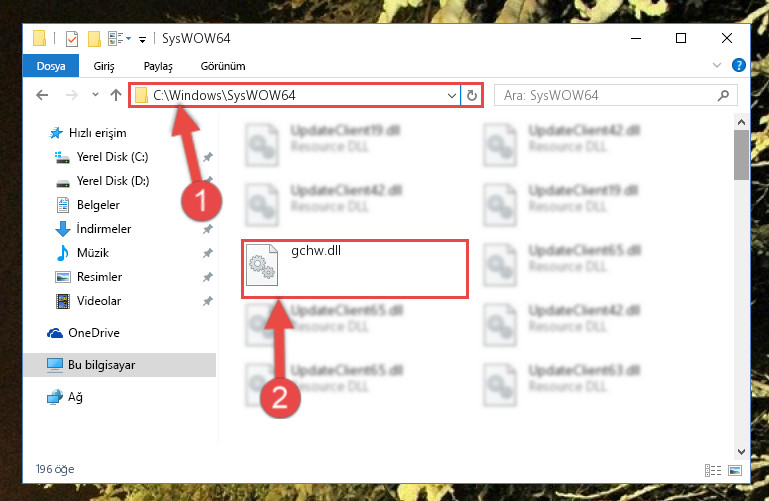Image resolution: width=769 pixels, height=501 pixels.
Task: Click the Up one level arrow
Action: tap(116, 95)
